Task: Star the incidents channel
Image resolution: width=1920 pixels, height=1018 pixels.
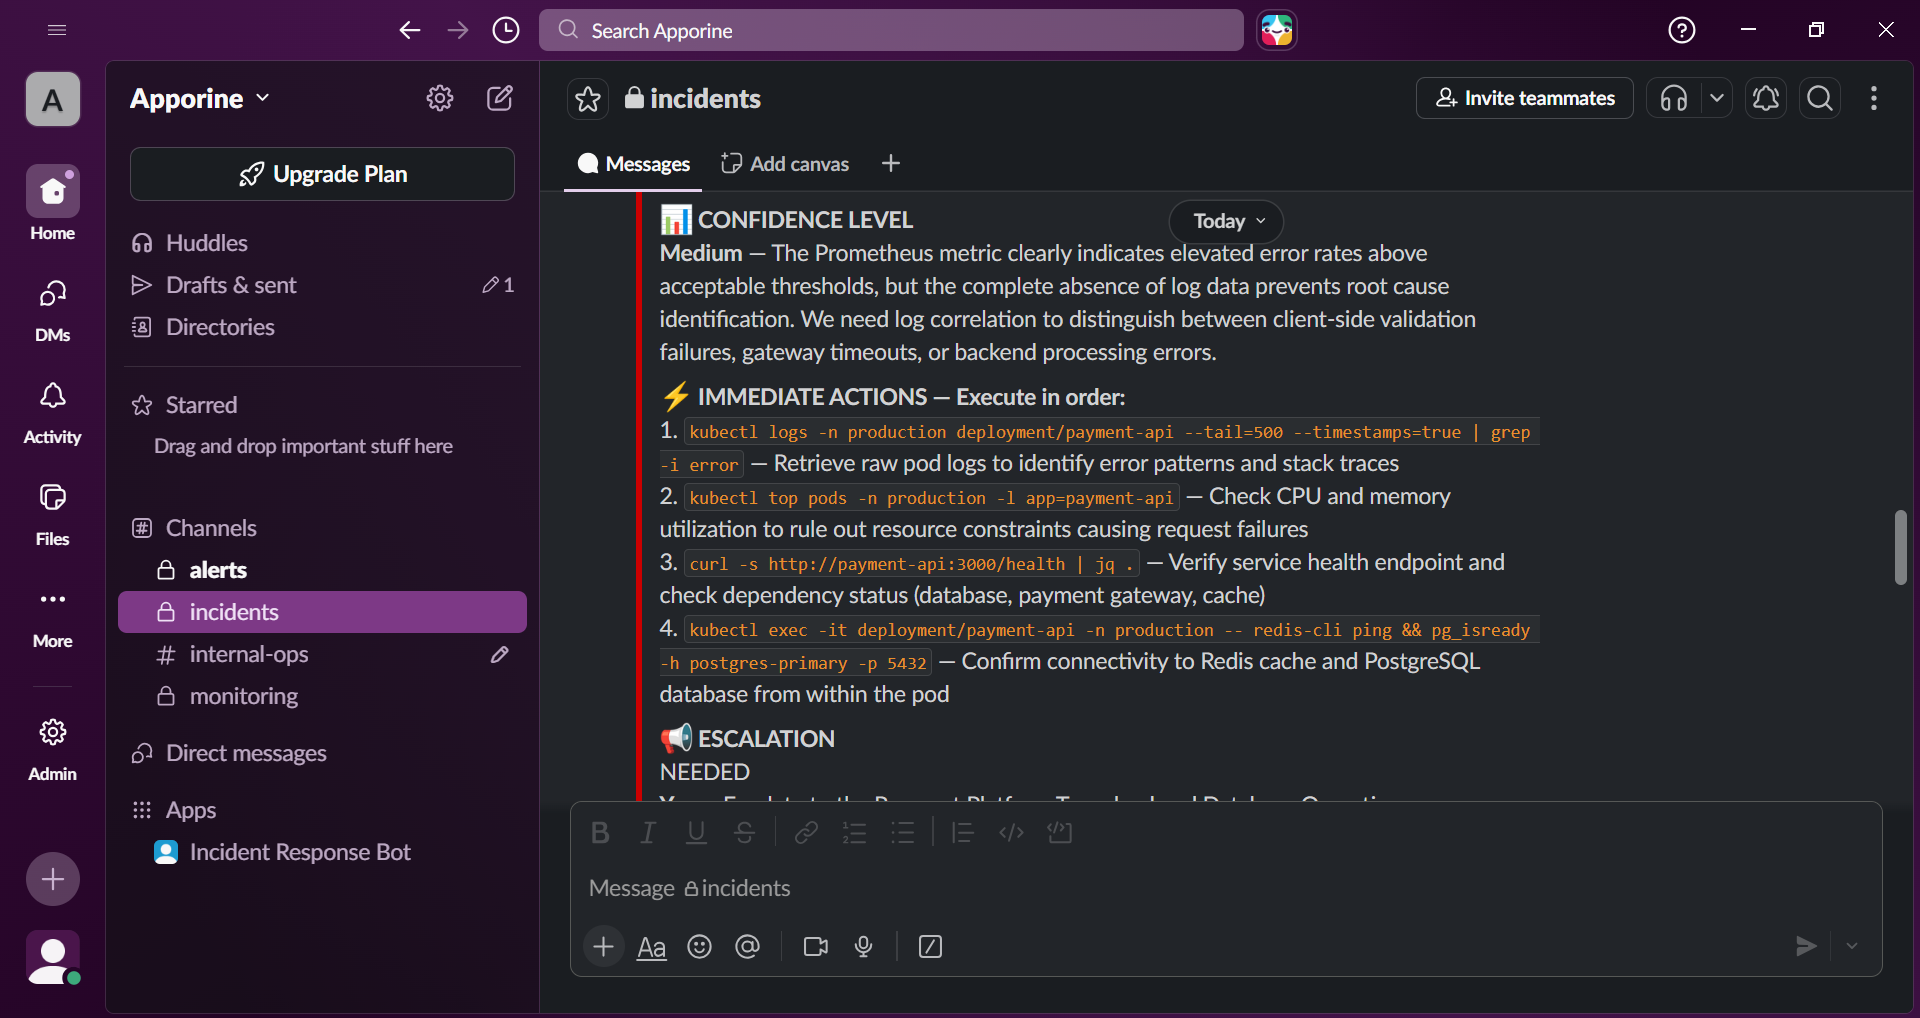Action: coord(587,98)
